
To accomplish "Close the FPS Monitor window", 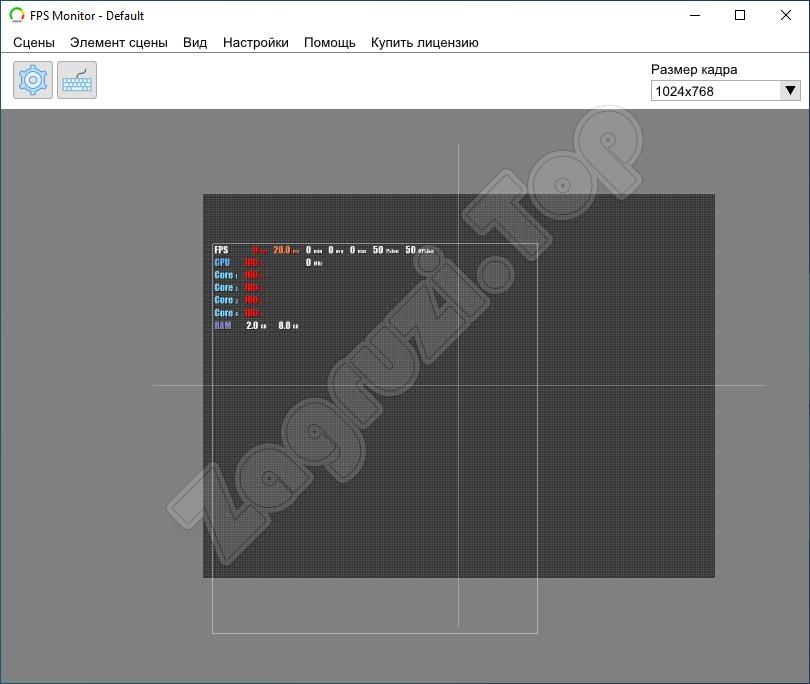I will pyautogui.click(x=786, y=15).
